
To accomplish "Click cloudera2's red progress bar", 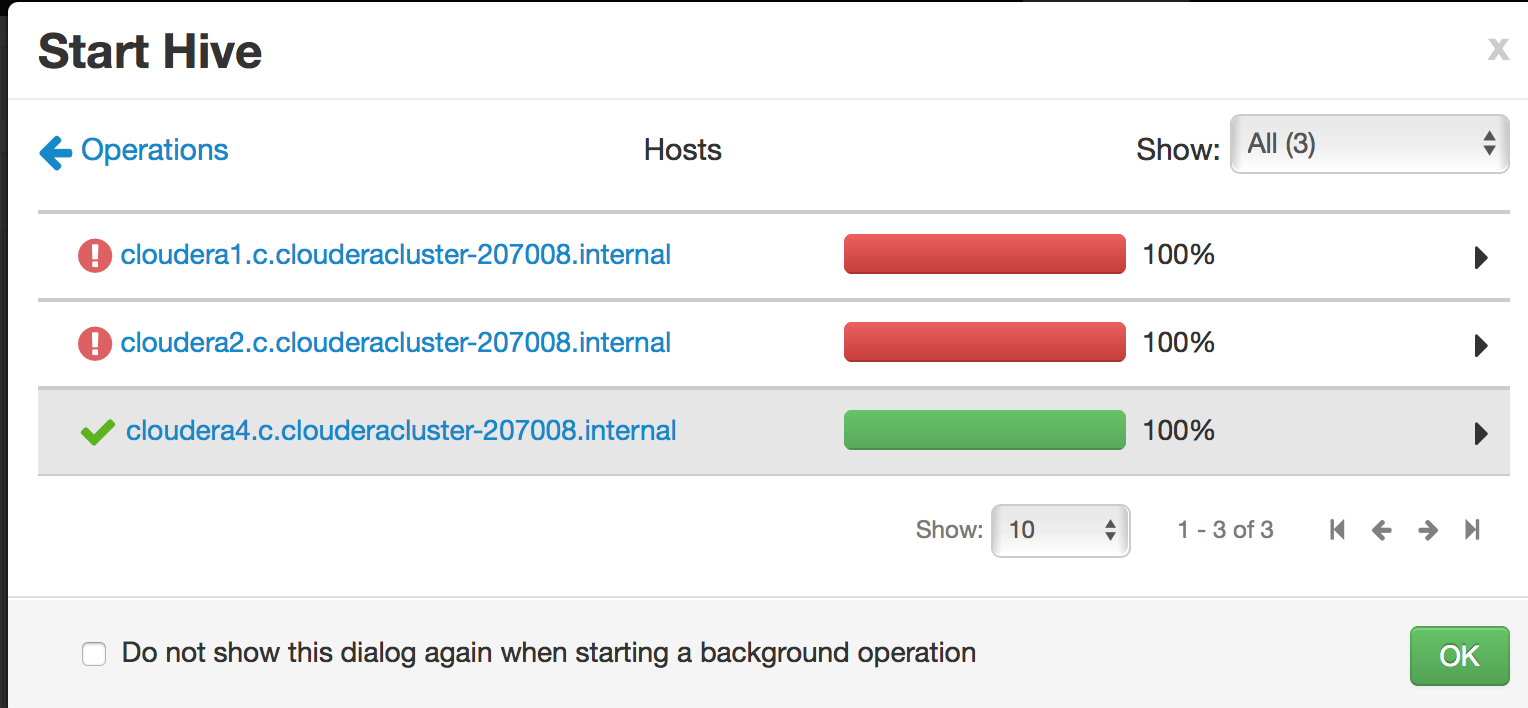I will point(984,341).
